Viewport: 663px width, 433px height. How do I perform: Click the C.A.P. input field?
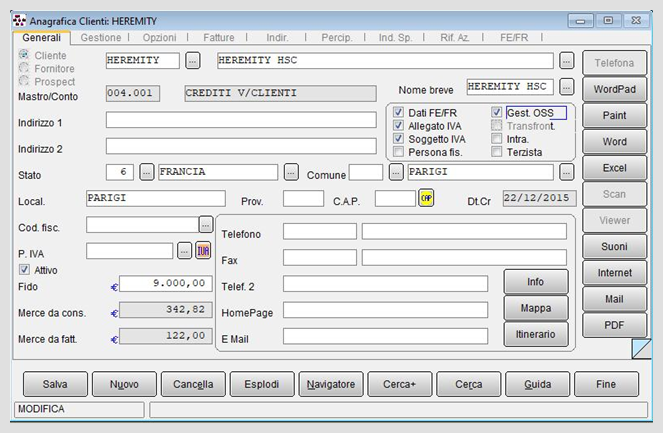(x=395, y=198)
